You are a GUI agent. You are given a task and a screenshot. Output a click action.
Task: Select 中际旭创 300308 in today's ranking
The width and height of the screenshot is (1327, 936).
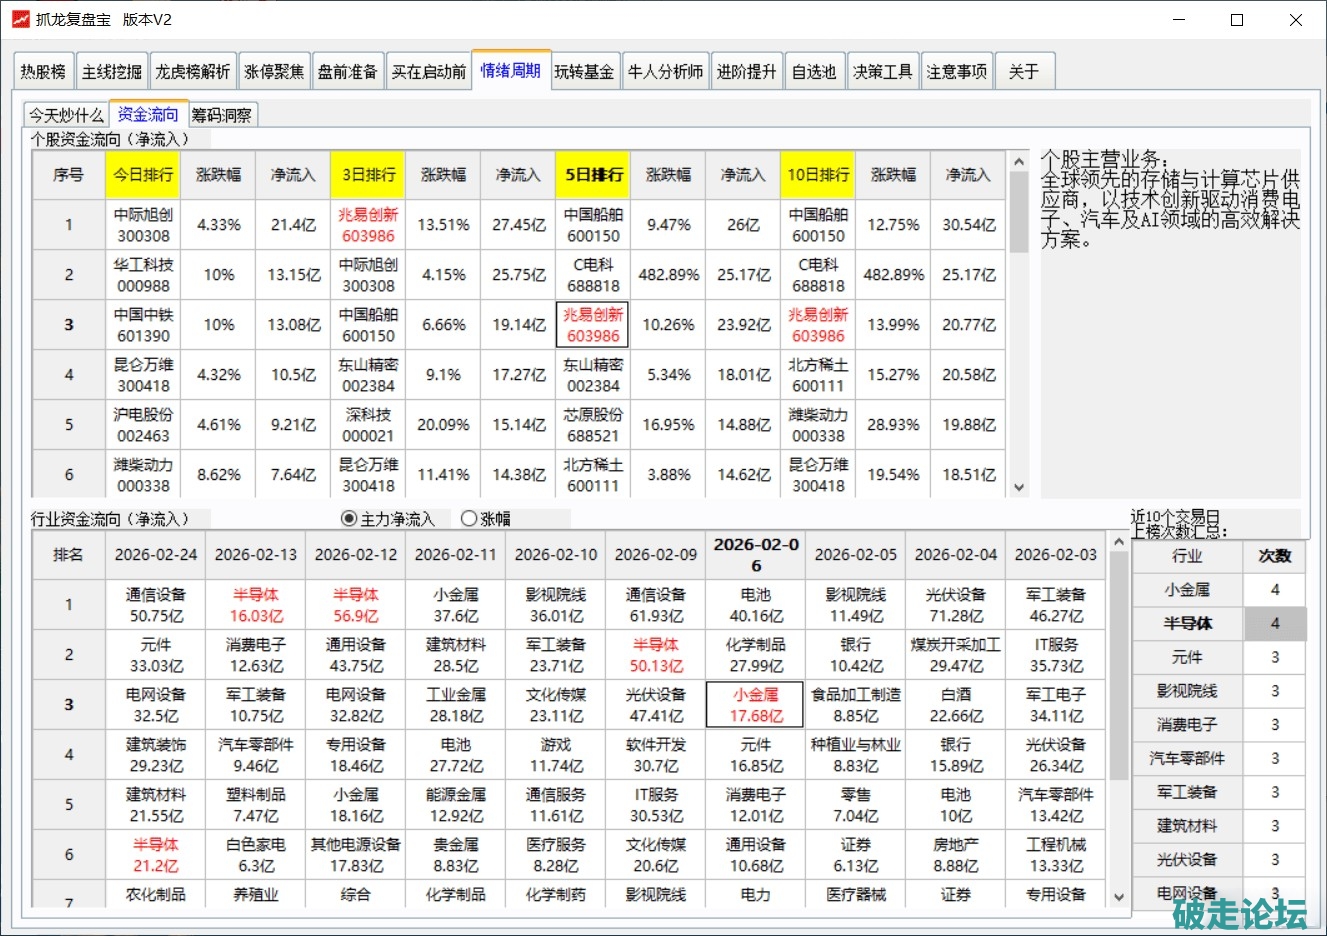click(143, 225)
